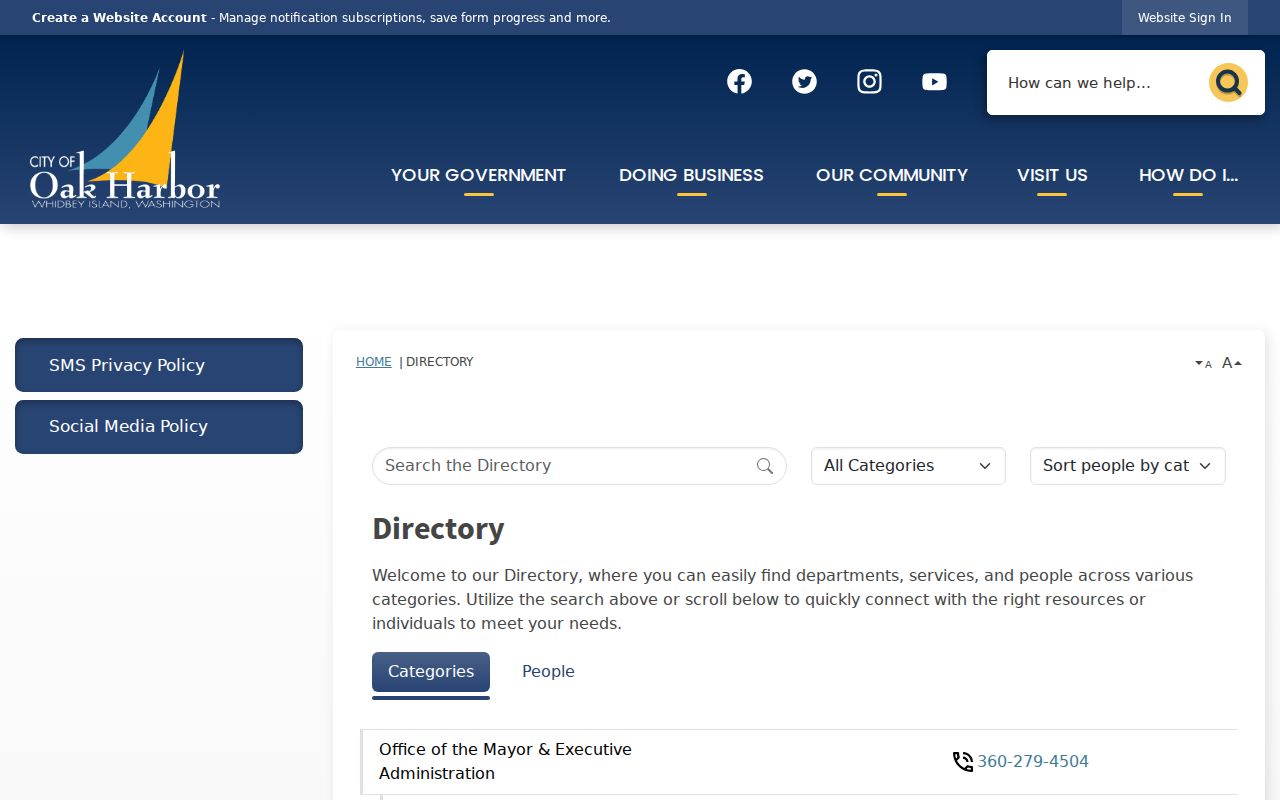Open the city's YouTube channel icon
1280x800 pixels.
(934, 82)
